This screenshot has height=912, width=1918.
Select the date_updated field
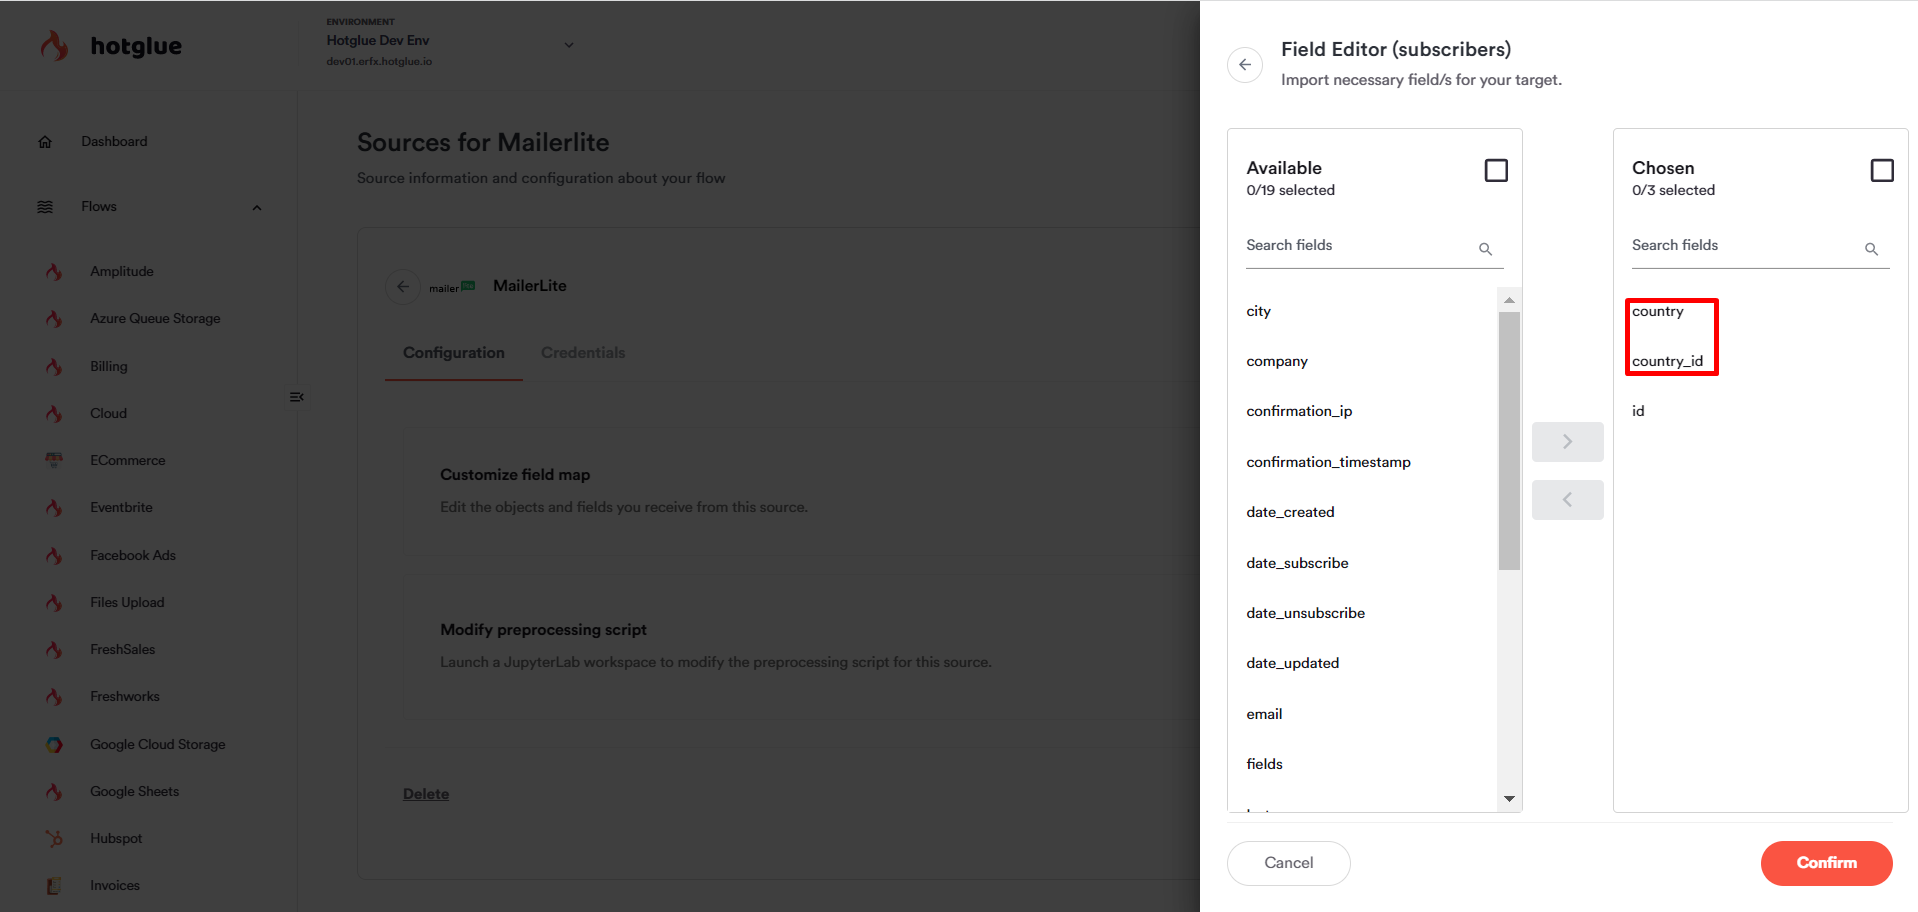click(x=1292, y=664)
